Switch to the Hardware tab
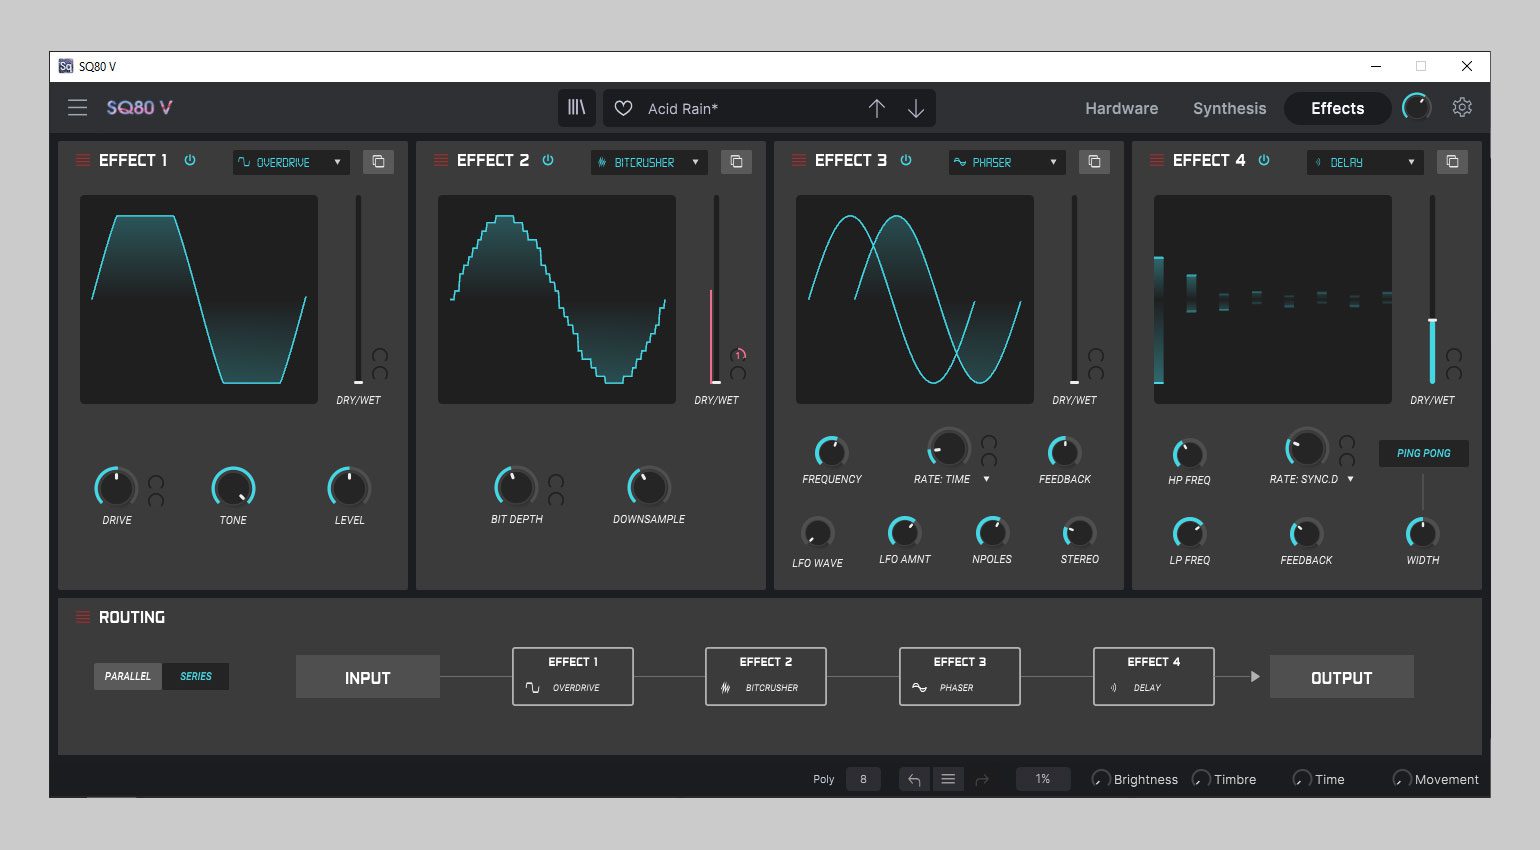The width and height of the screenshot is (1540, 850). [1121, 108]
